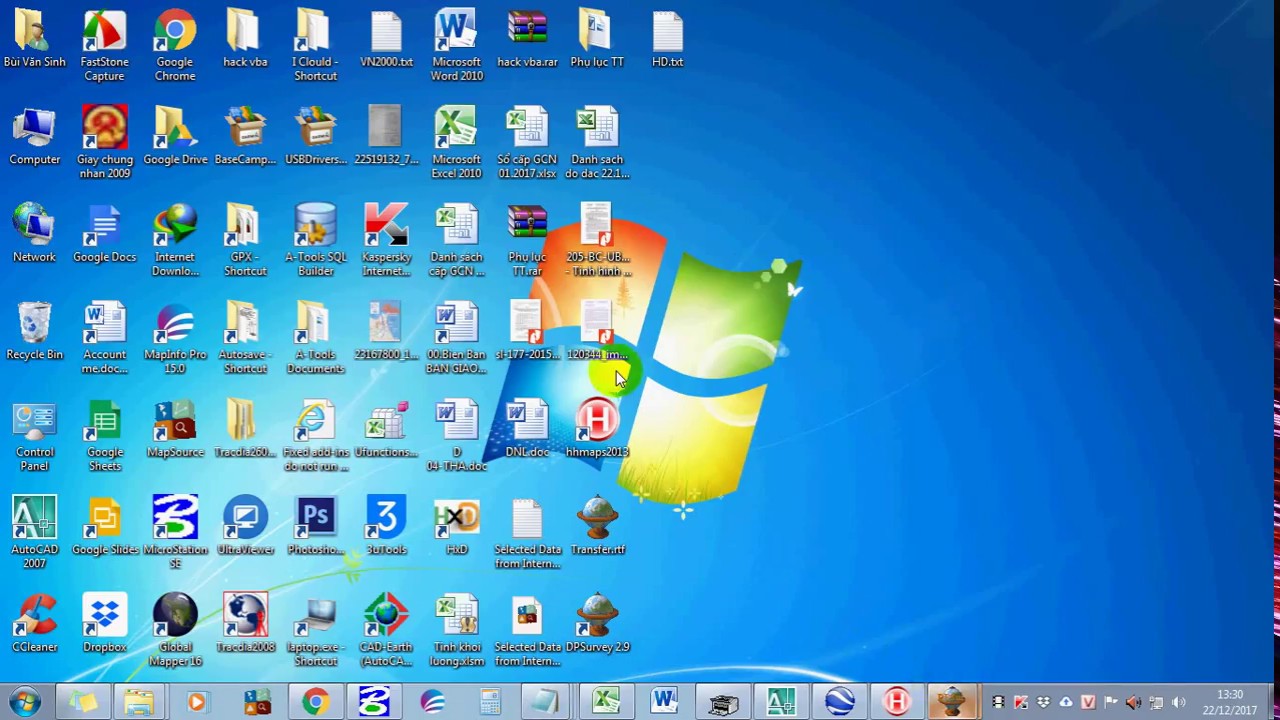Launch AutoCAD 2007 from the desktop

tap(35, 532)
